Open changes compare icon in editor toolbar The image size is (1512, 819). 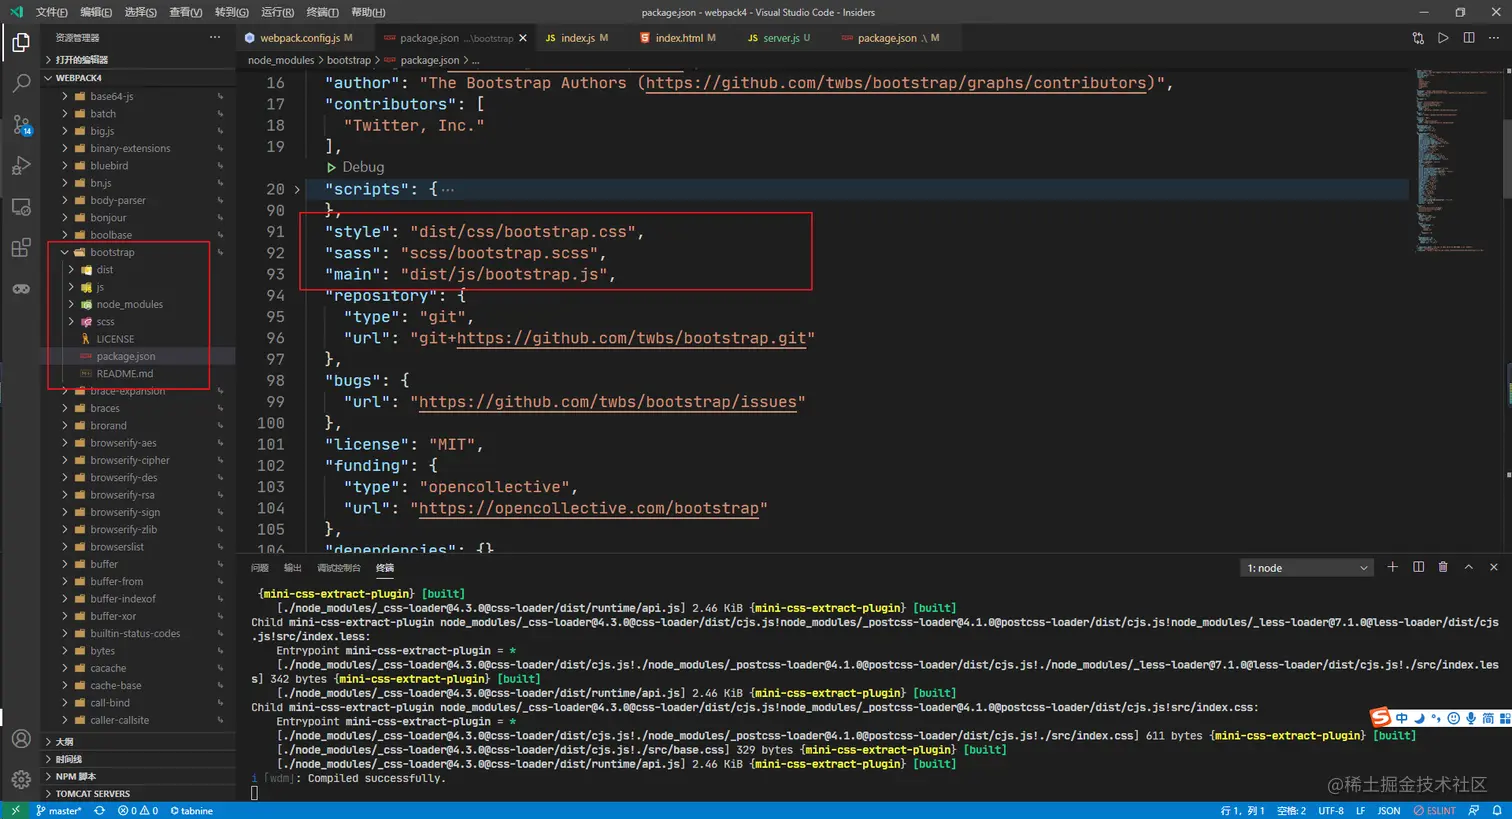point(1418,38)
